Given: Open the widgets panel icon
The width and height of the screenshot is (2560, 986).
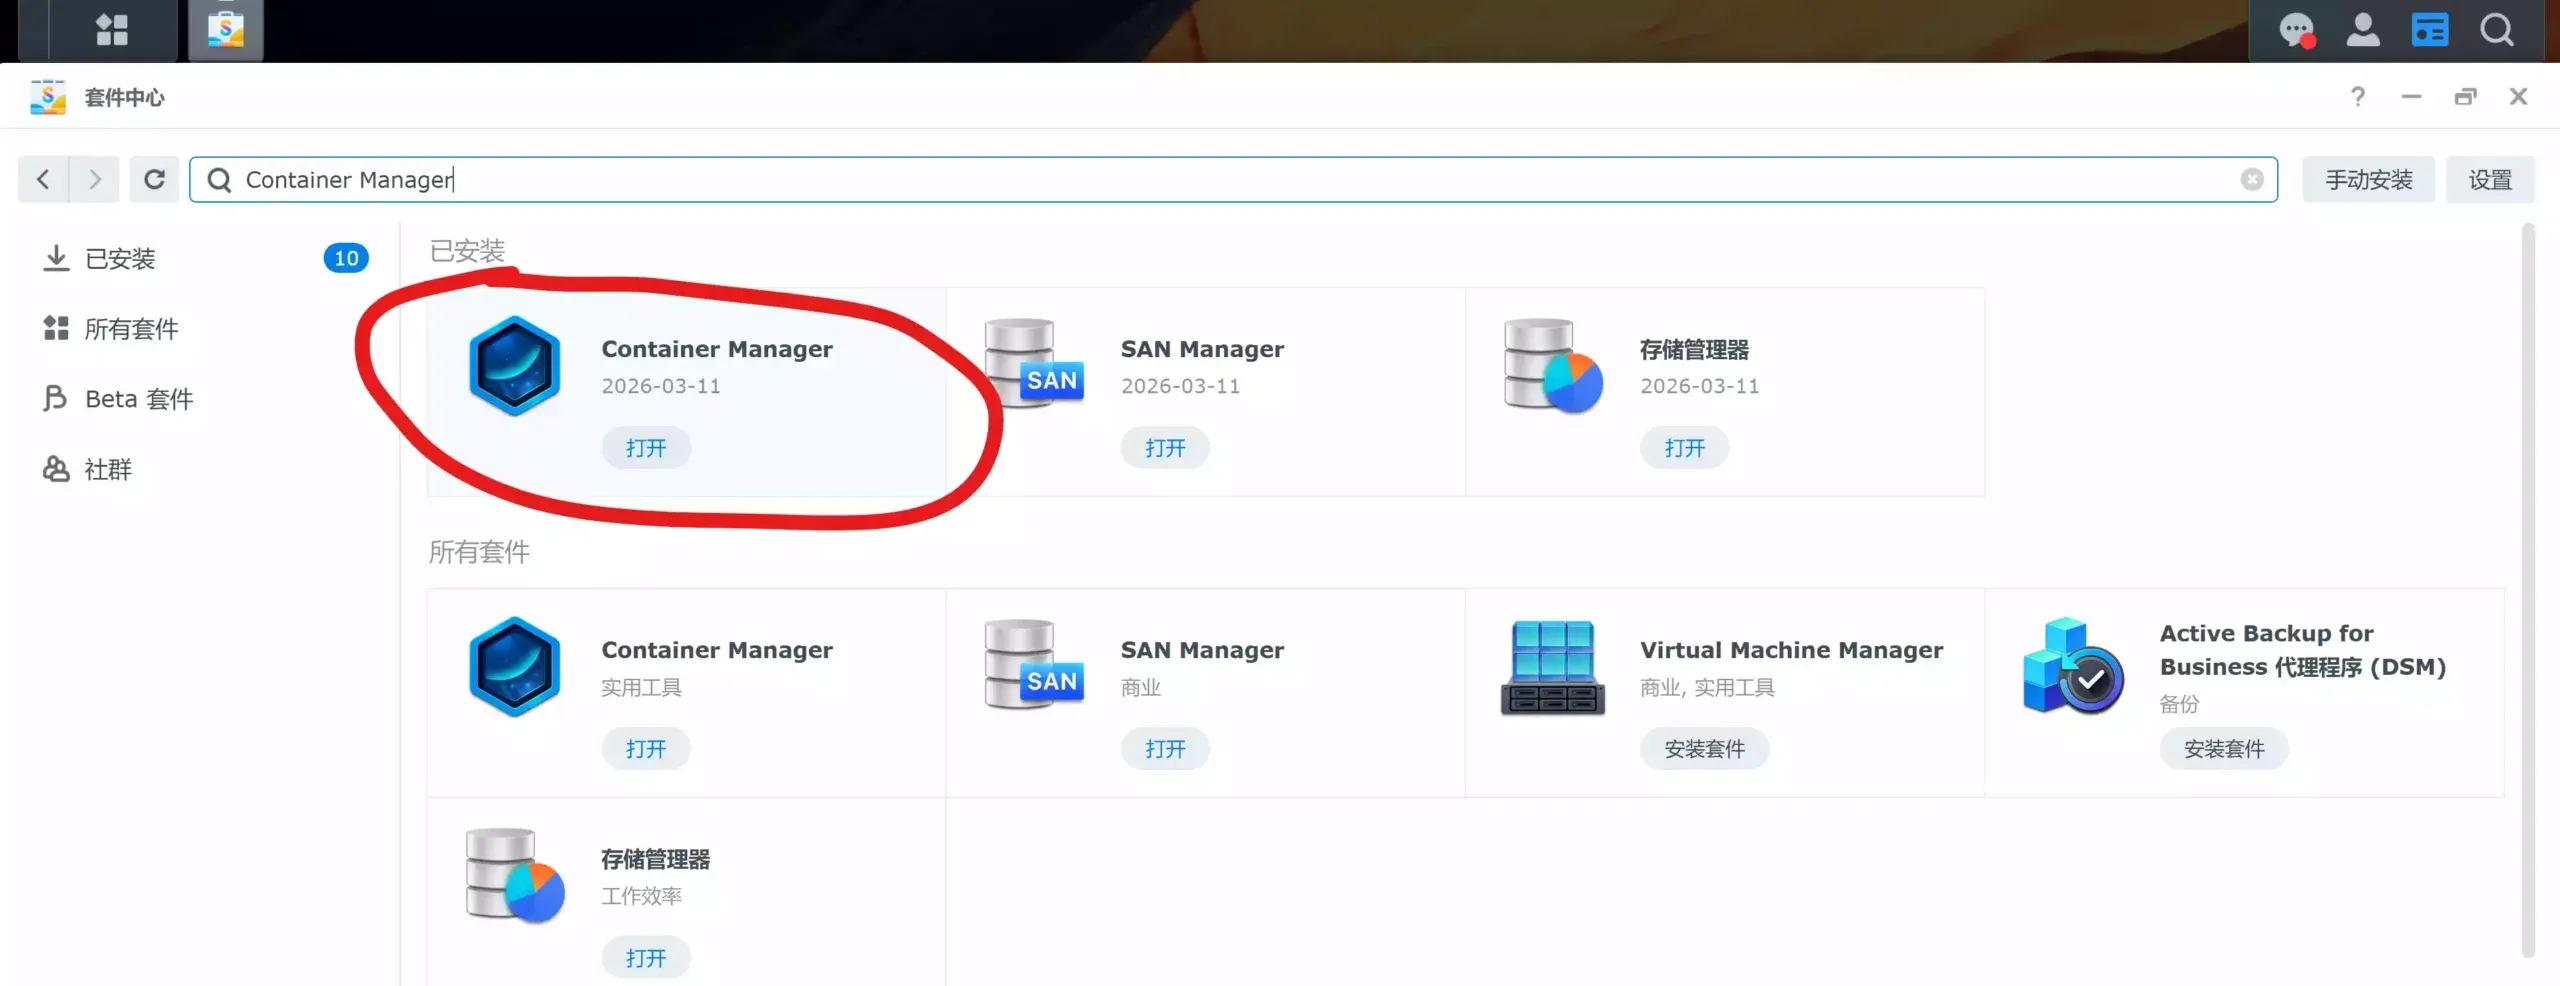Looking at the screenshot, I should [2430, 30].
